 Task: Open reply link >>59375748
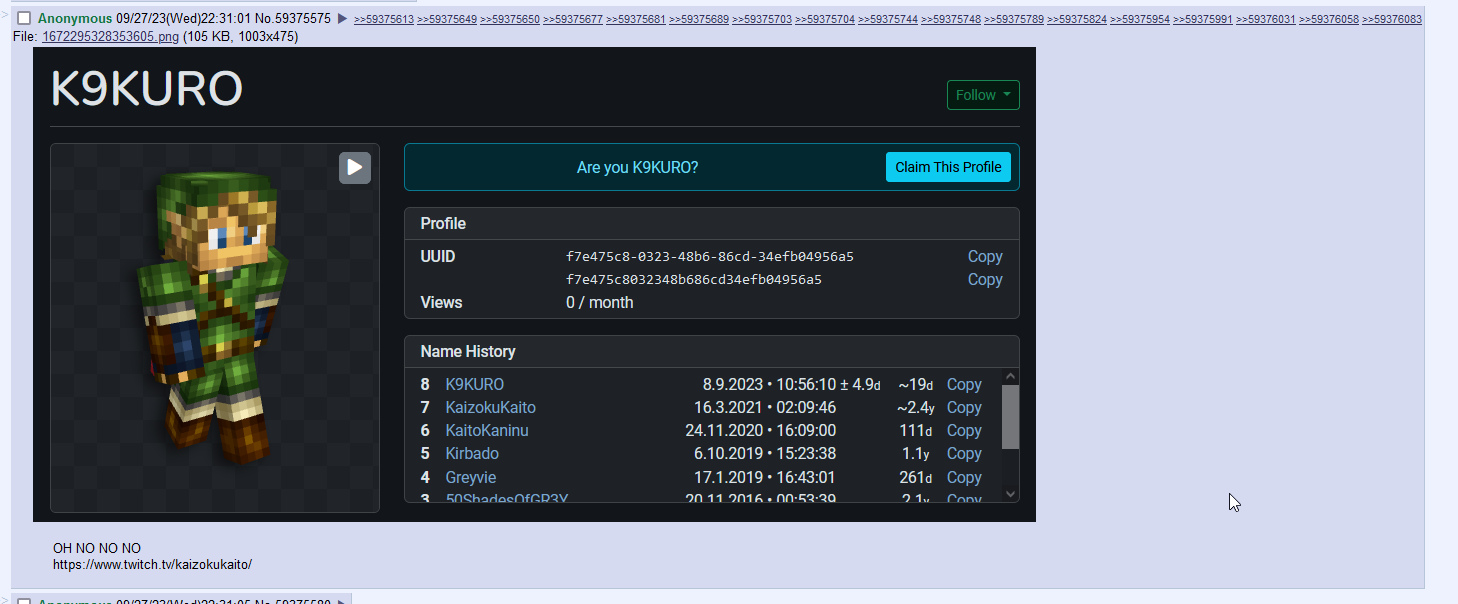[x=951, y=19]
